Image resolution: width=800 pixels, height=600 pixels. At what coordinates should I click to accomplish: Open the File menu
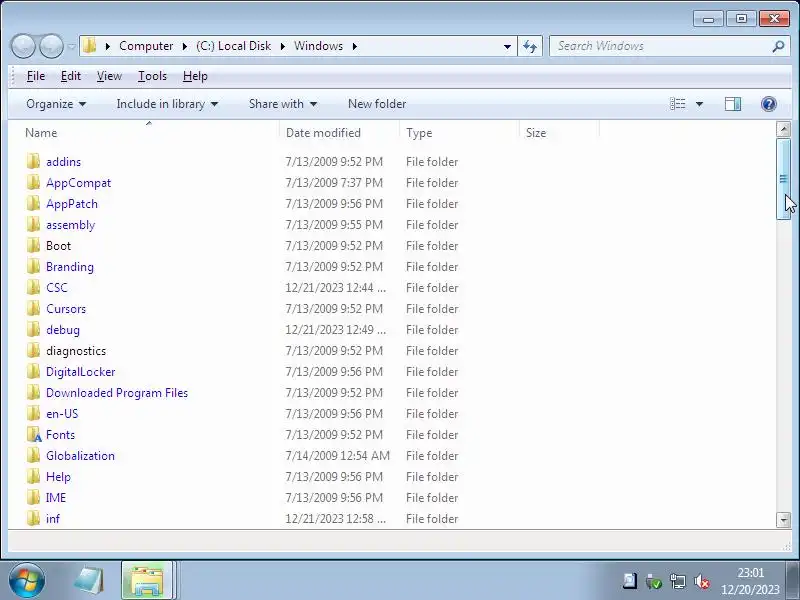(36, 76)
